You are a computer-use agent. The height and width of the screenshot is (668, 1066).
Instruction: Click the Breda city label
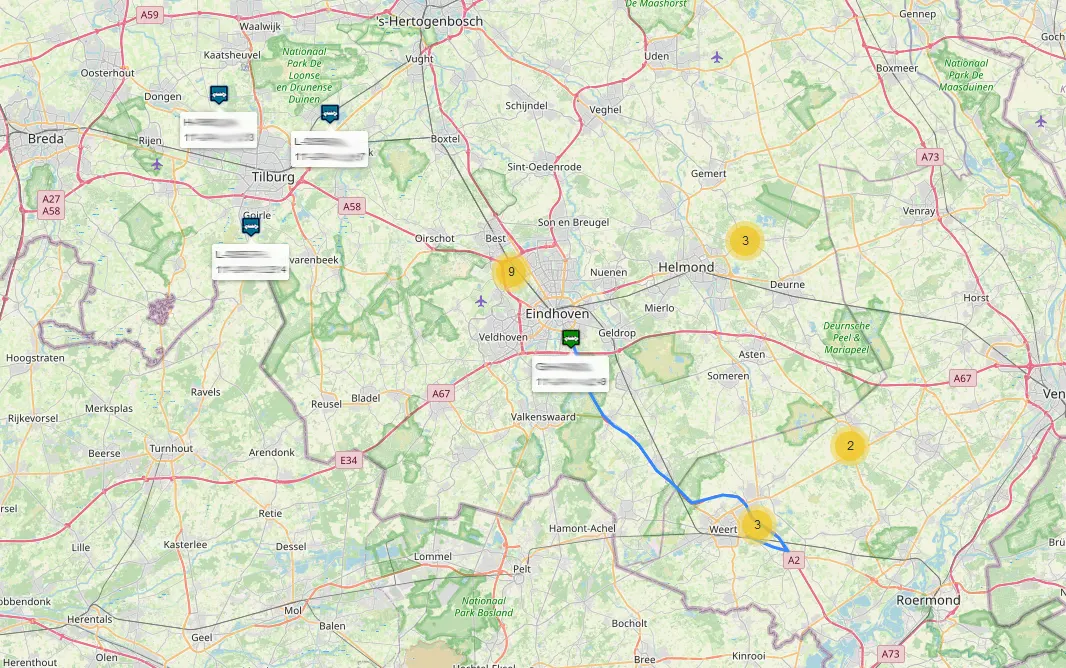click(x=46, y=138)
